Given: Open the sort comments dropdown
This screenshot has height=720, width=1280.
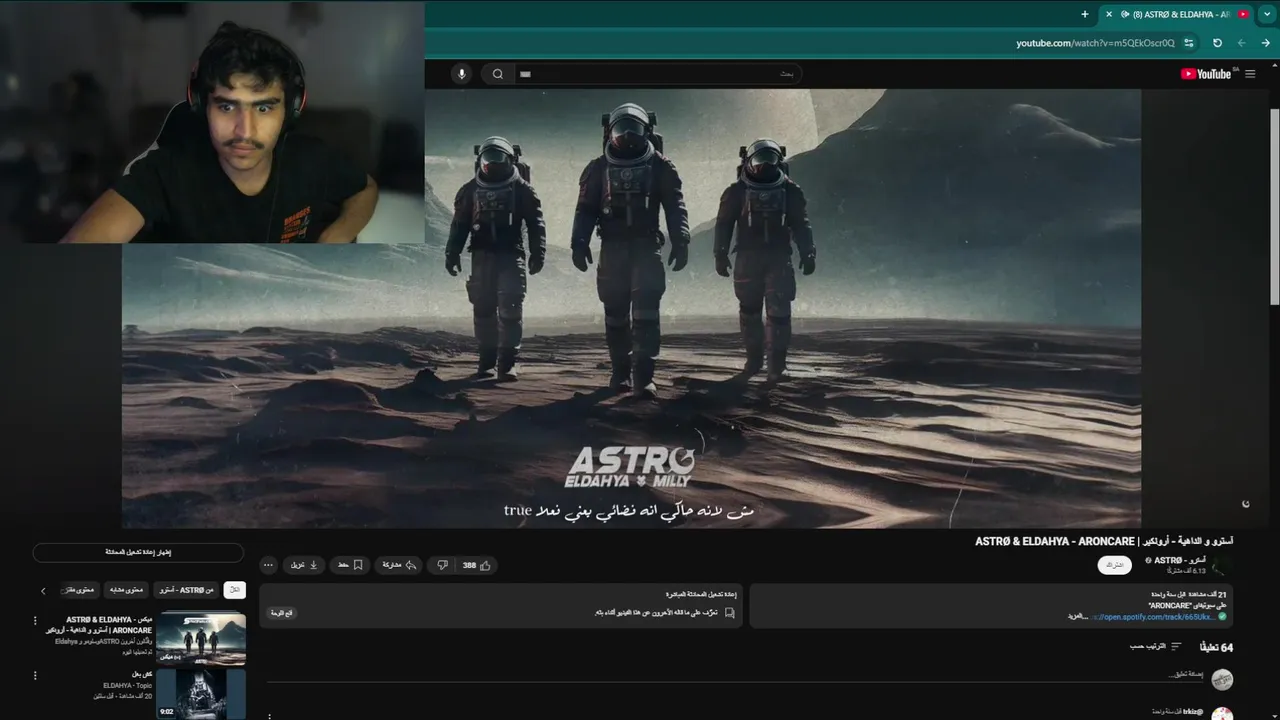Looking at the screenshot, I should [x=1156, y=647].
